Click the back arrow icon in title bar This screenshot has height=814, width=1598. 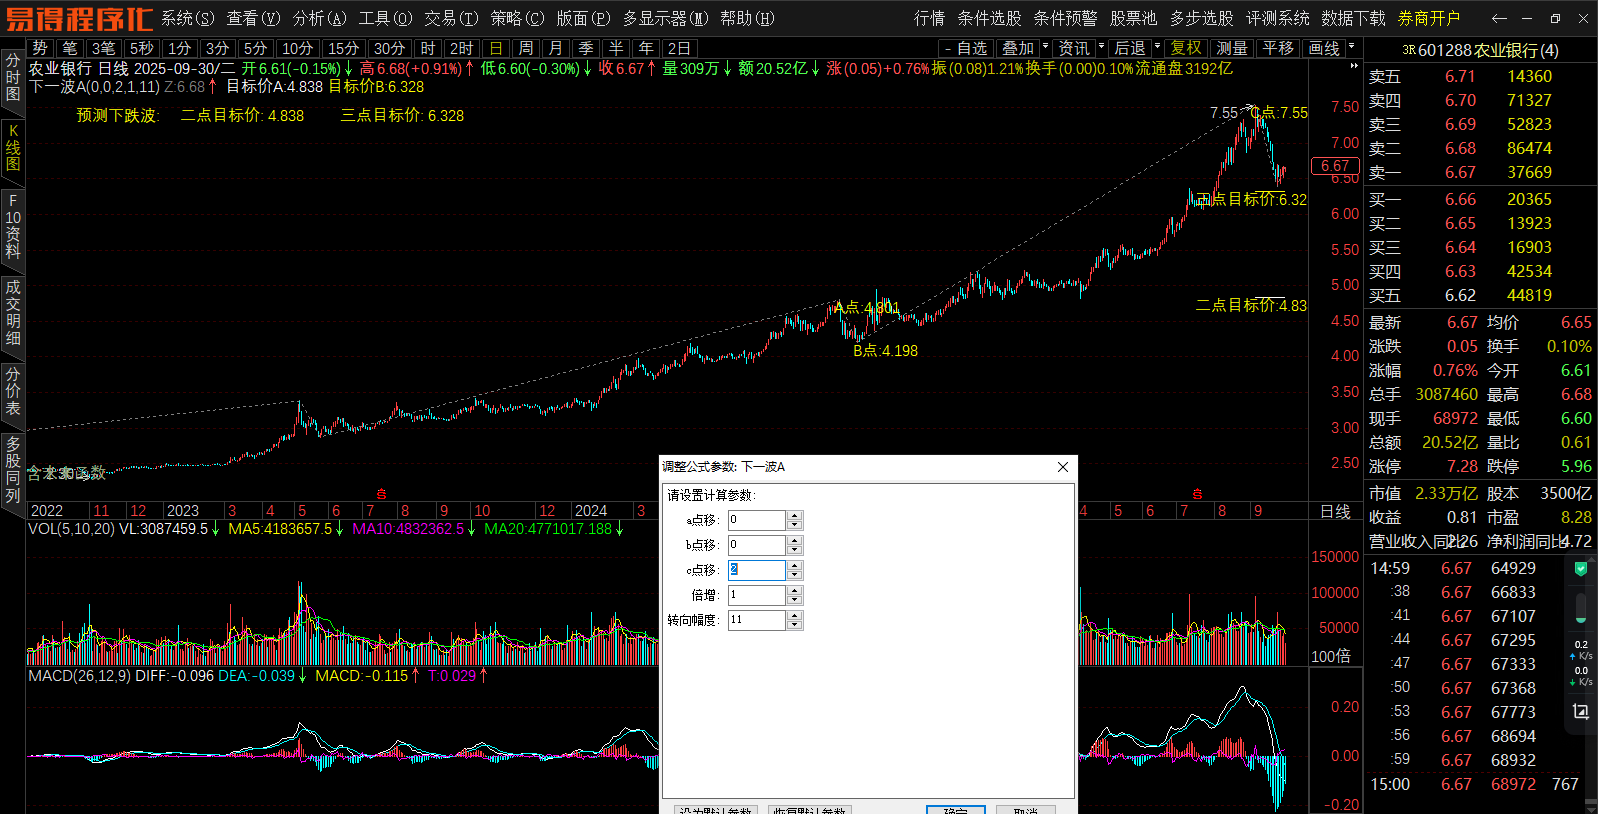pos(1498,18)
